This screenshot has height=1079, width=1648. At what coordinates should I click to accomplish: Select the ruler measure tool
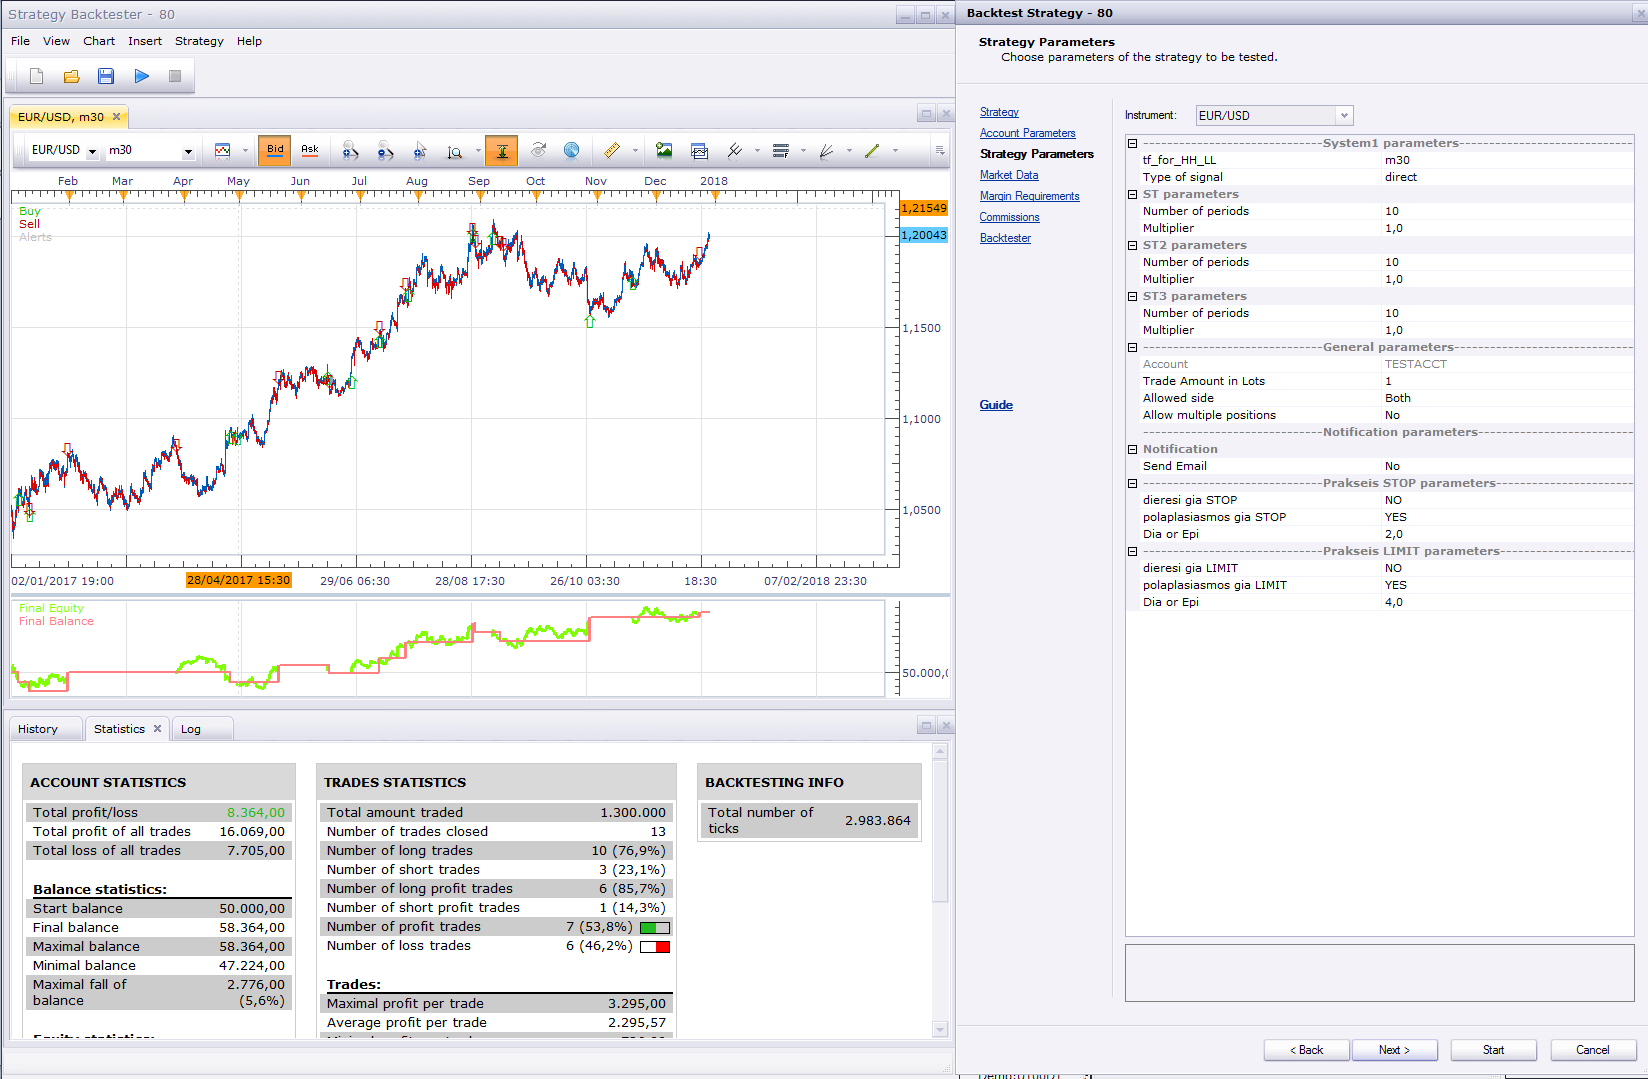click(x=611, y=150)
